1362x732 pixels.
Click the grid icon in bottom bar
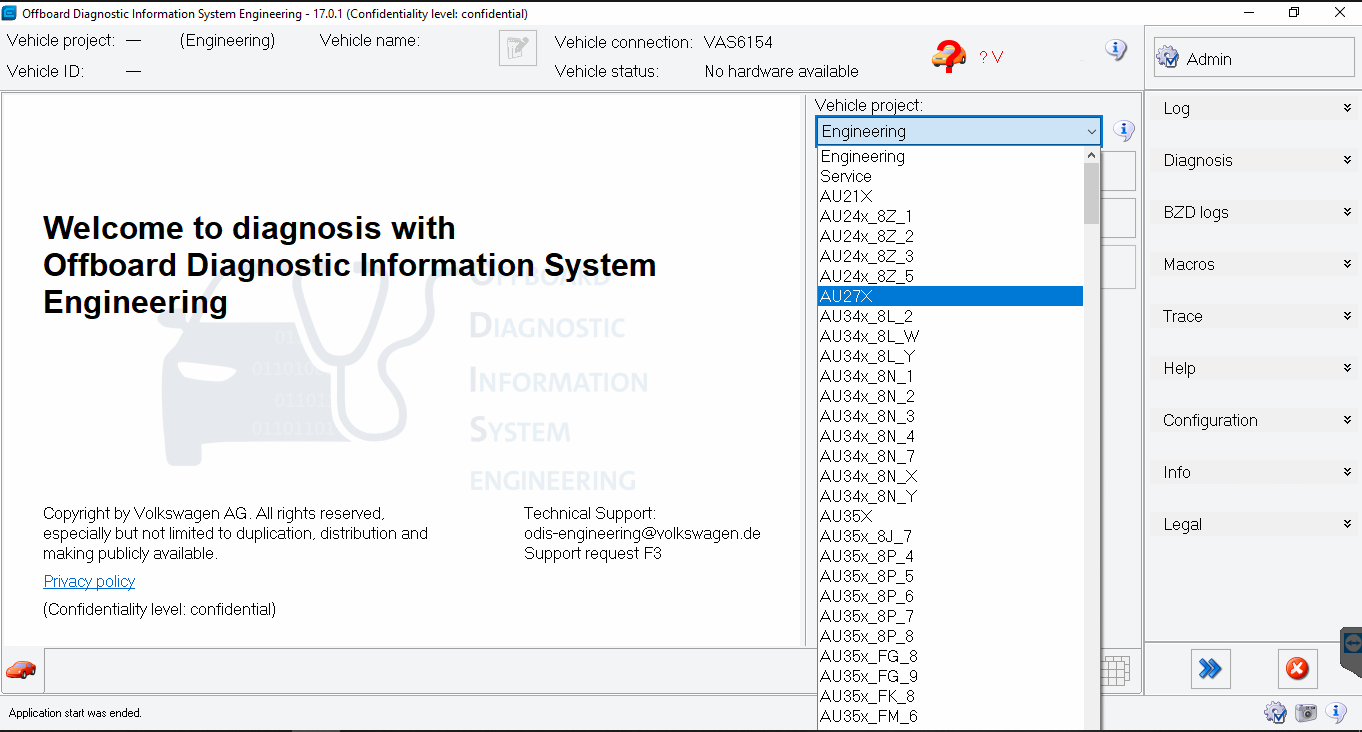[x=1116, y=670]
